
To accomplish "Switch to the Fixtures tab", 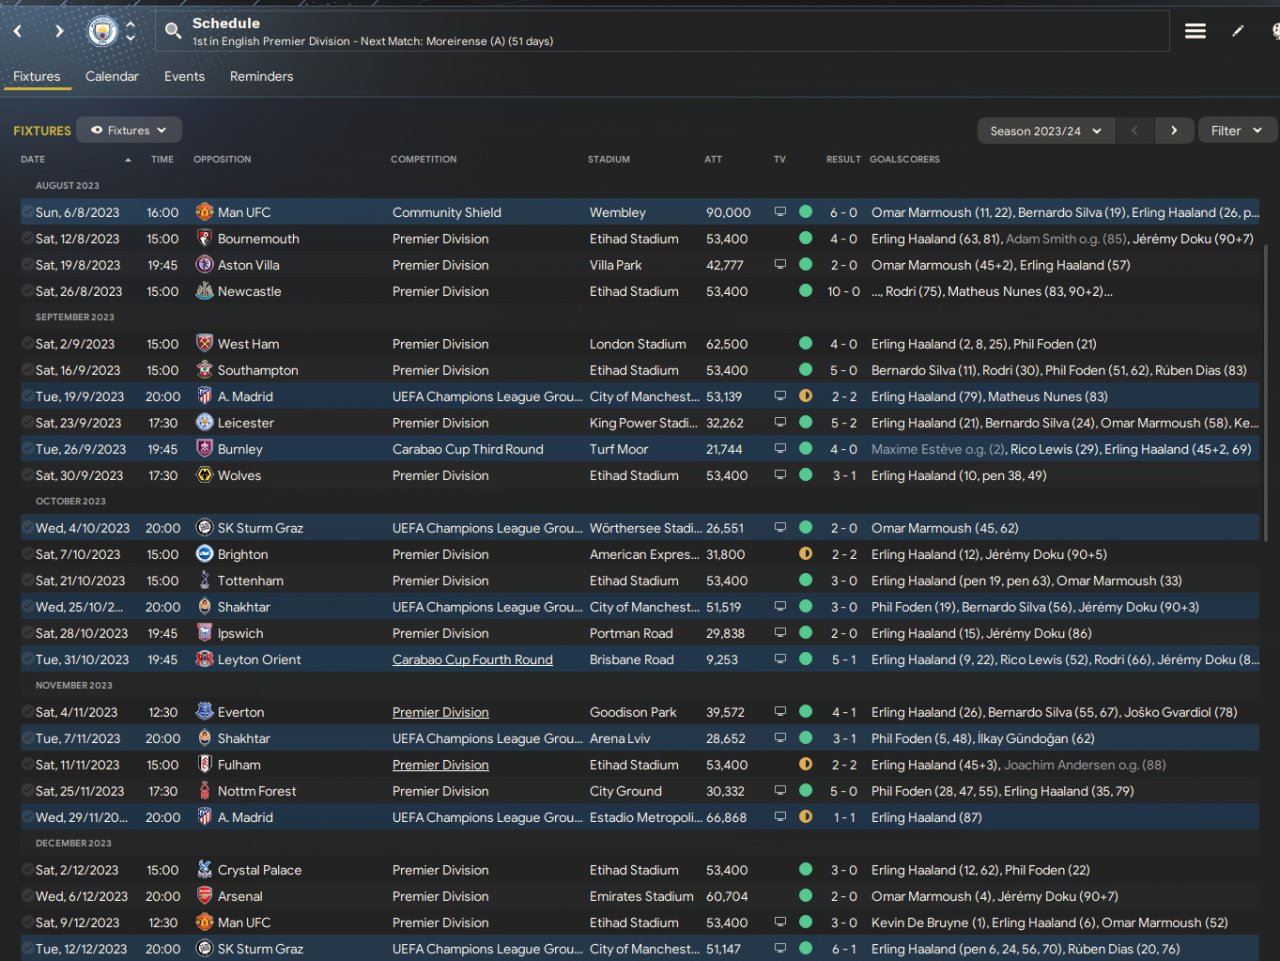I will click(37, 76).
